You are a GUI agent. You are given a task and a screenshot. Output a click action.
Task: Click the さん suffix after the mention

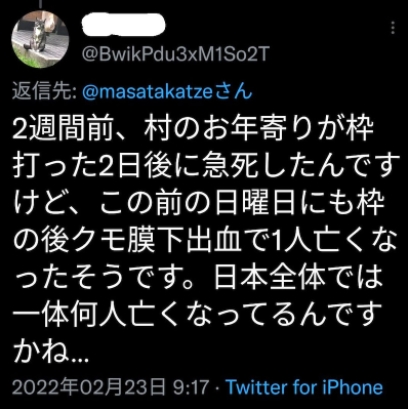click(233, 93)
